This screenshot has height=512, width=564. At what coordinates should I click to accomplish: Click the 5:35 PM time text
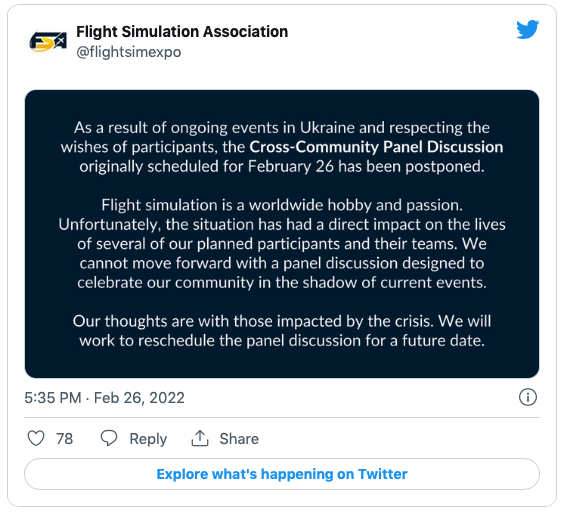[53, 398]
